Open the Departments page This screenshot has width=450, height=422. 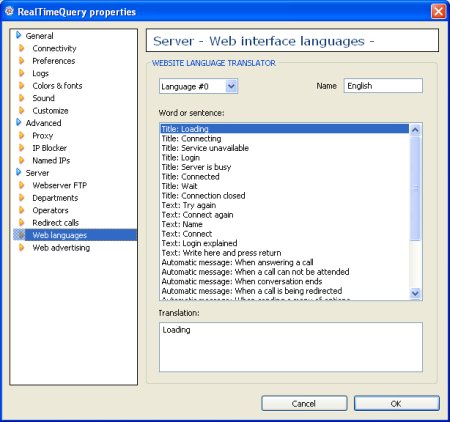click(x=55, y=198)
